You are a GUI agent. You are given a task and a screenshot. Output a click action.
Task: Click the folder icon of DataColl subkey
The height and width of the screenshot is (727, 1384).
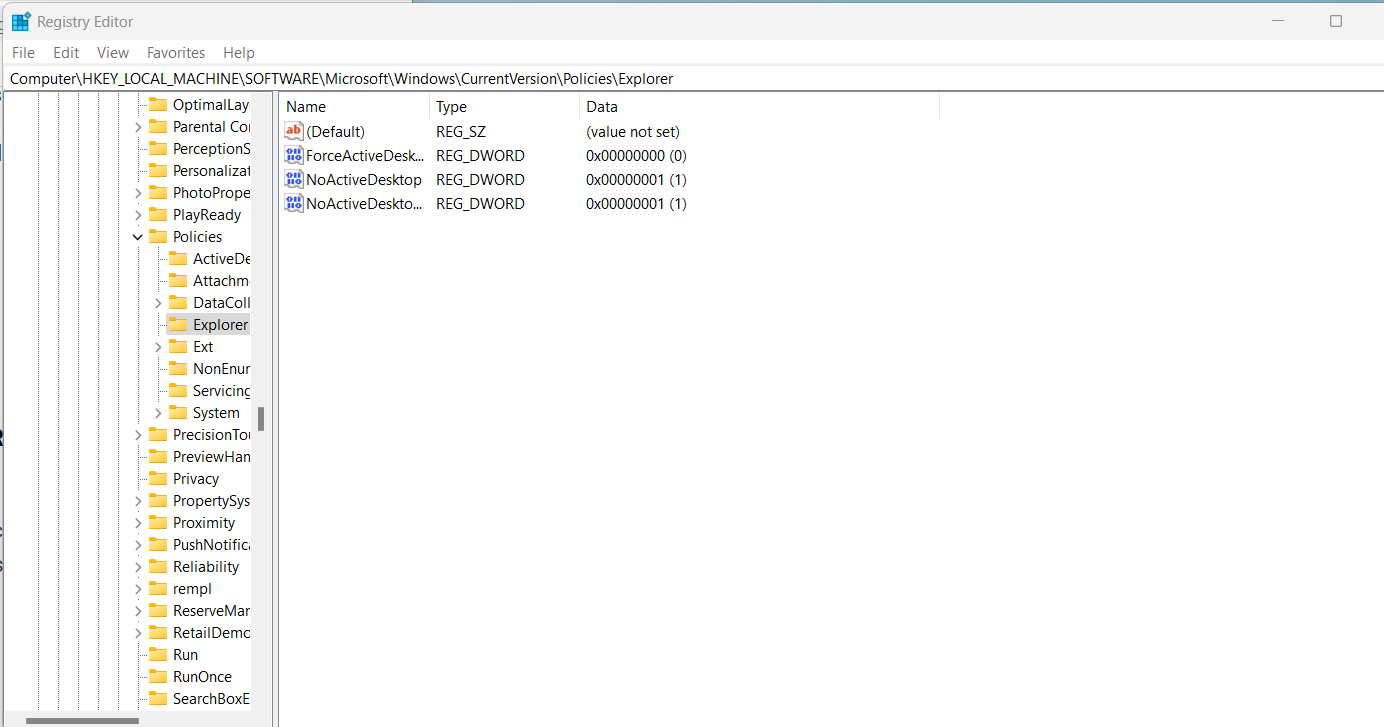pos(178,302)
